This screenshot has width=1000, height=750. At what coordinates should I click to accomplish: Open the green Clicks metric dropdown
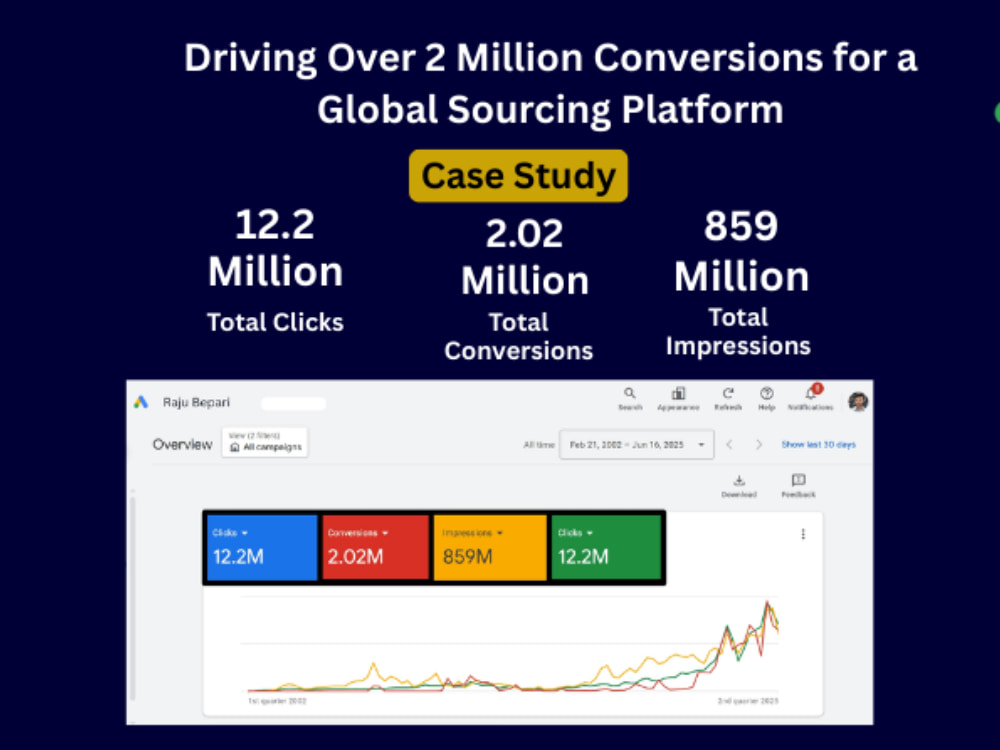click(575, 533)
